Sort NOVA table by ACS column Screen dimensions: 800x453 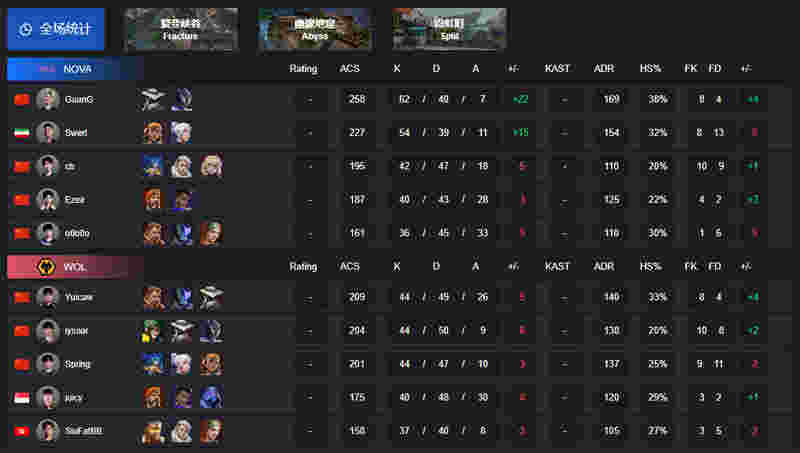350,68
